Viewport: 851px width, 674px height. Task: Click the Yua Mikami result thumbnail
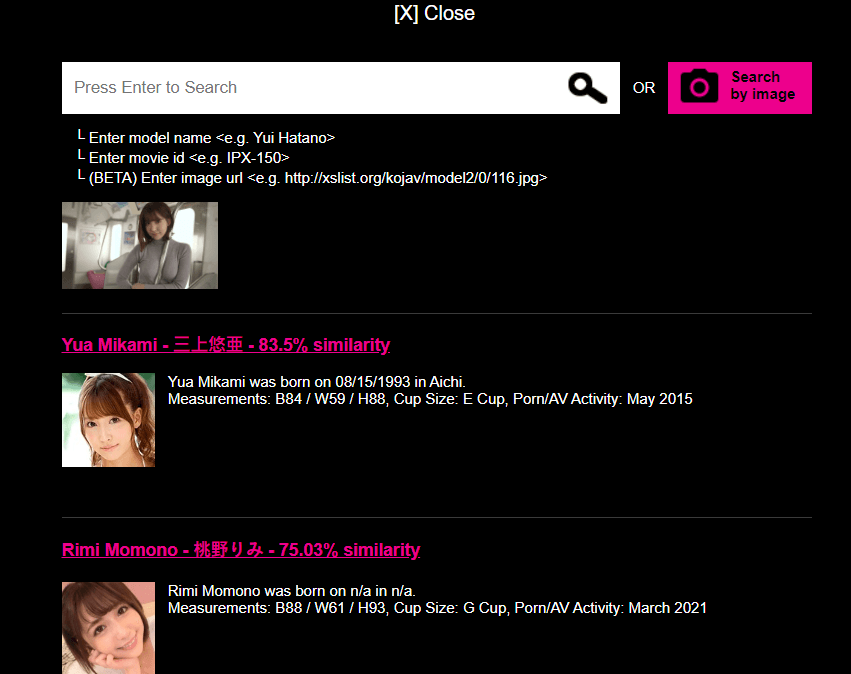108,420
